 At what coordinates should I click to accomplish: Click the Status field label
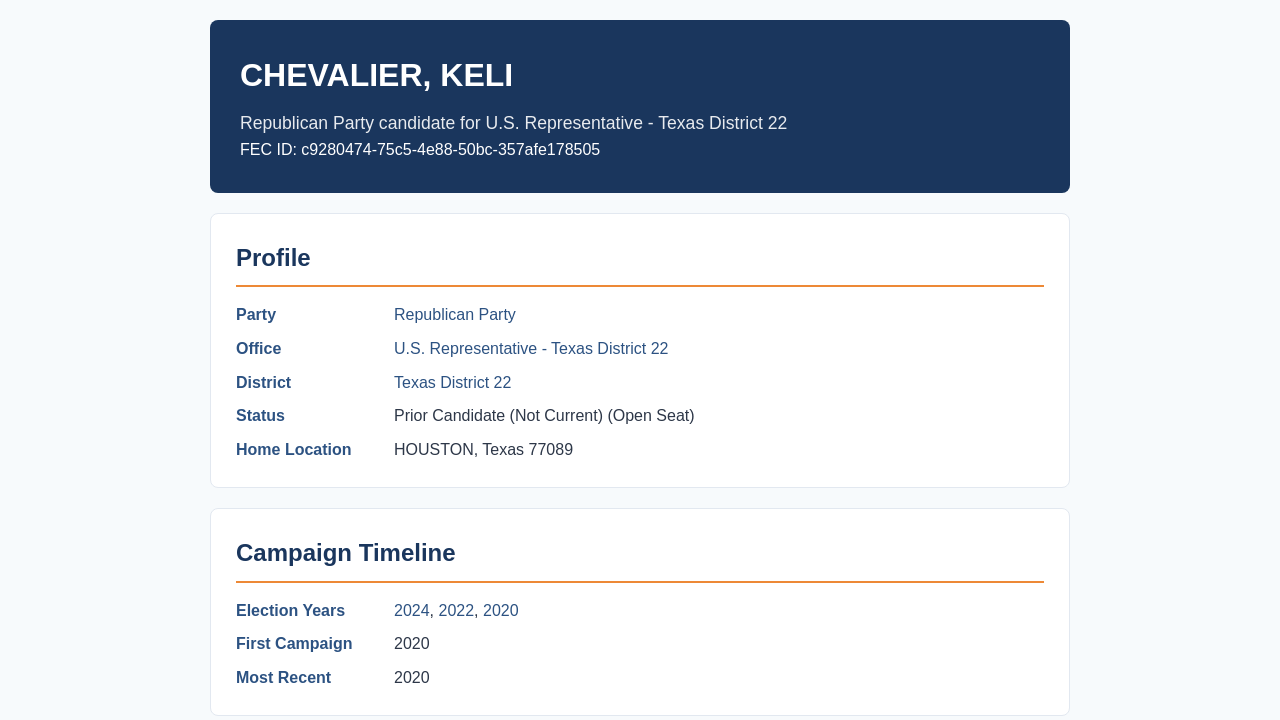pos(260,416)
